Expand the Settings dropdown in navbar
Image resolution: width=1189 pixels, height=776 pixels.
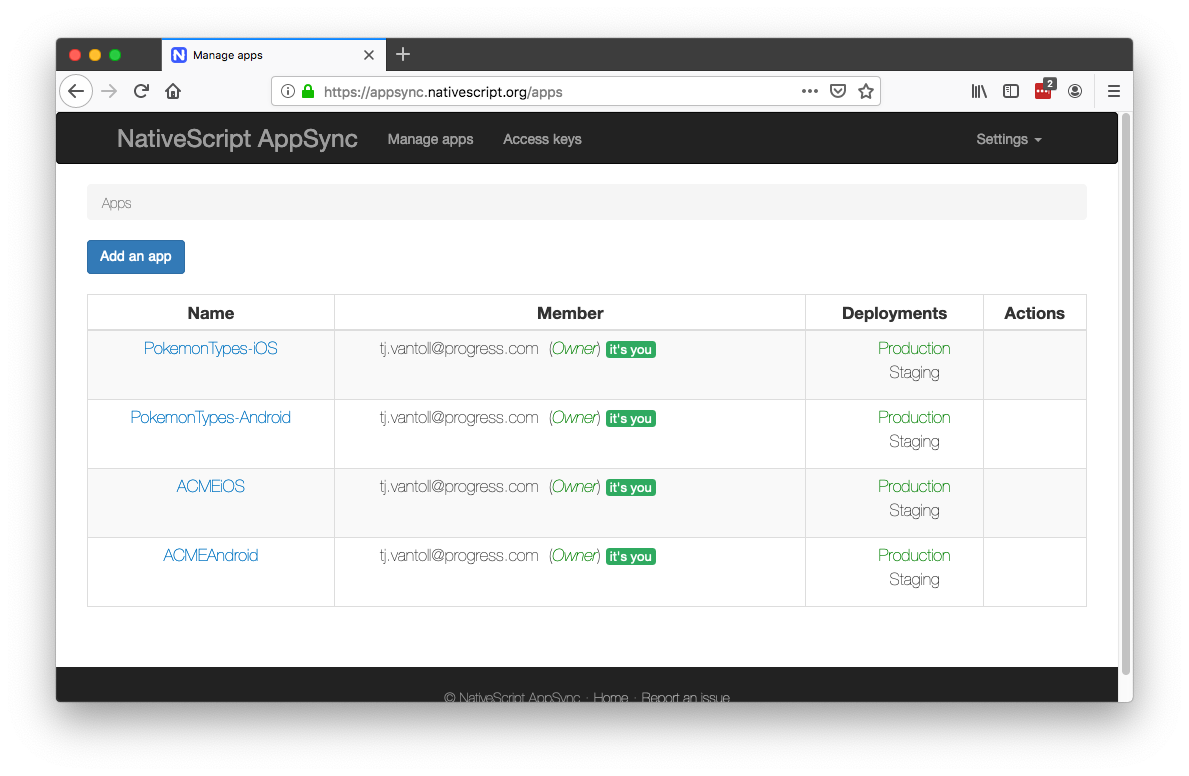click(x=1008, y=139)
